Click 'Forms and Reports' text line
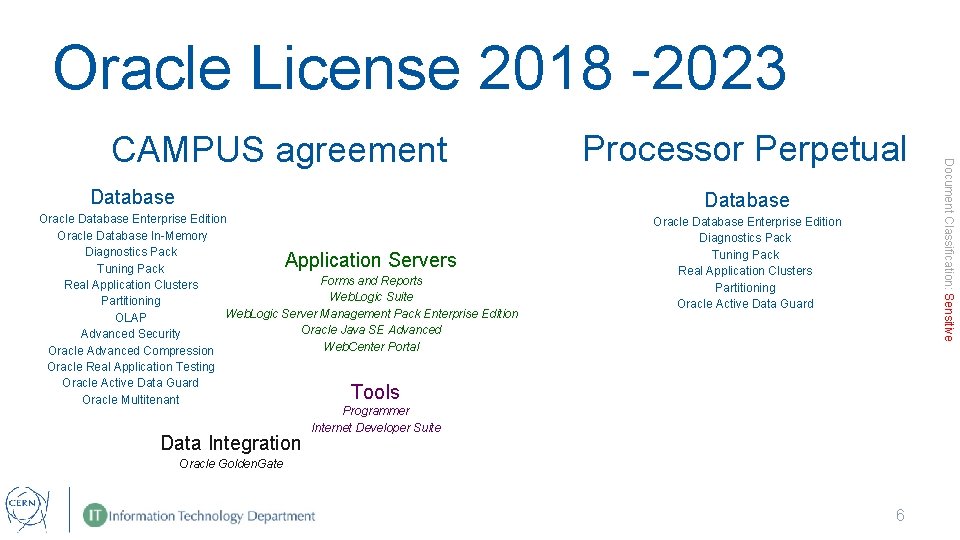Viewport: 960px width, 540px height. pyautogui.click(x=372, y=280)
